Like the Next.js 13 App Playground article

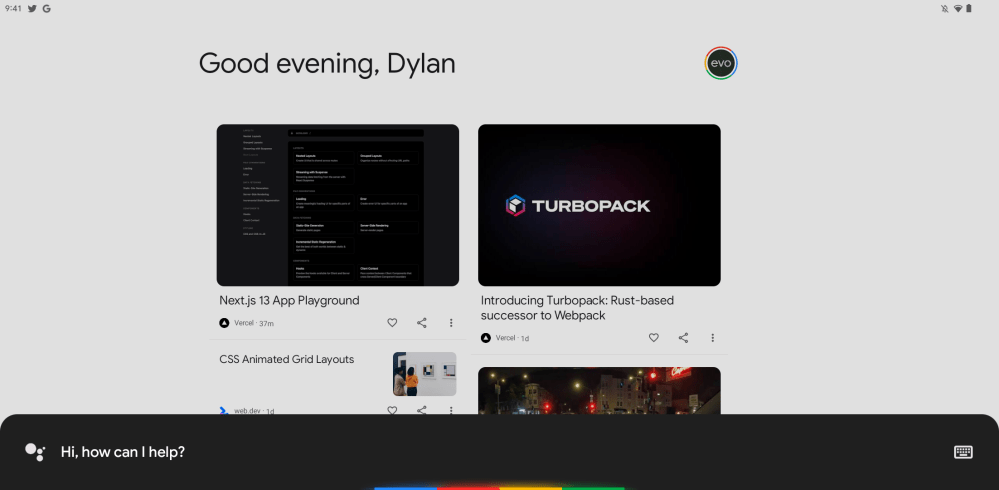392,323
